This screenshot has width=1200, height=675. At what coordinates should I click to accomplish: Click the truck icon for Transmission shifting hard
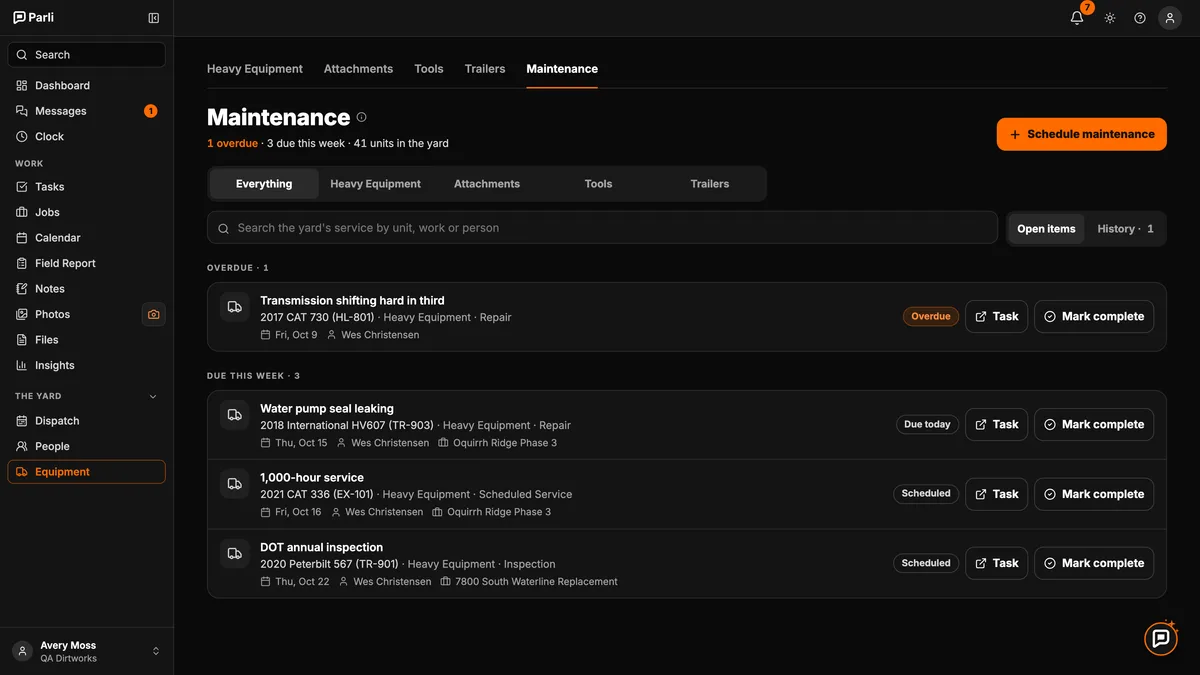coord(235,307)
